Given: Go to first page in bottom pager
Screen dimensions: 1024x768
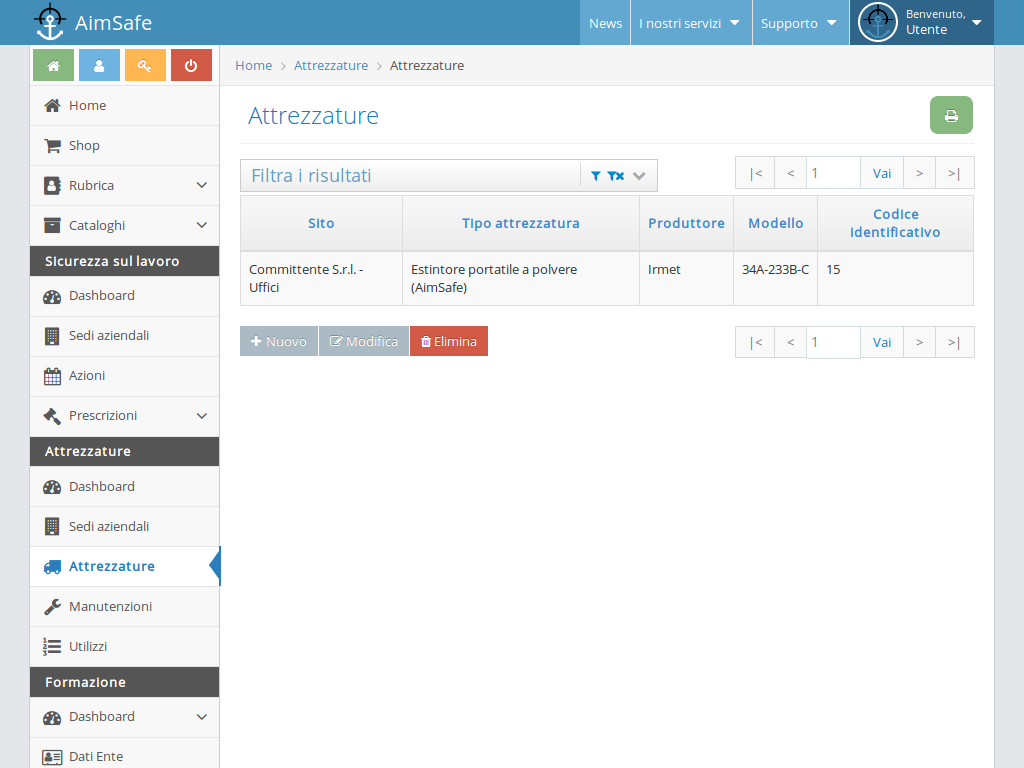Looking at the screenshot, I should tap(756, 342).
